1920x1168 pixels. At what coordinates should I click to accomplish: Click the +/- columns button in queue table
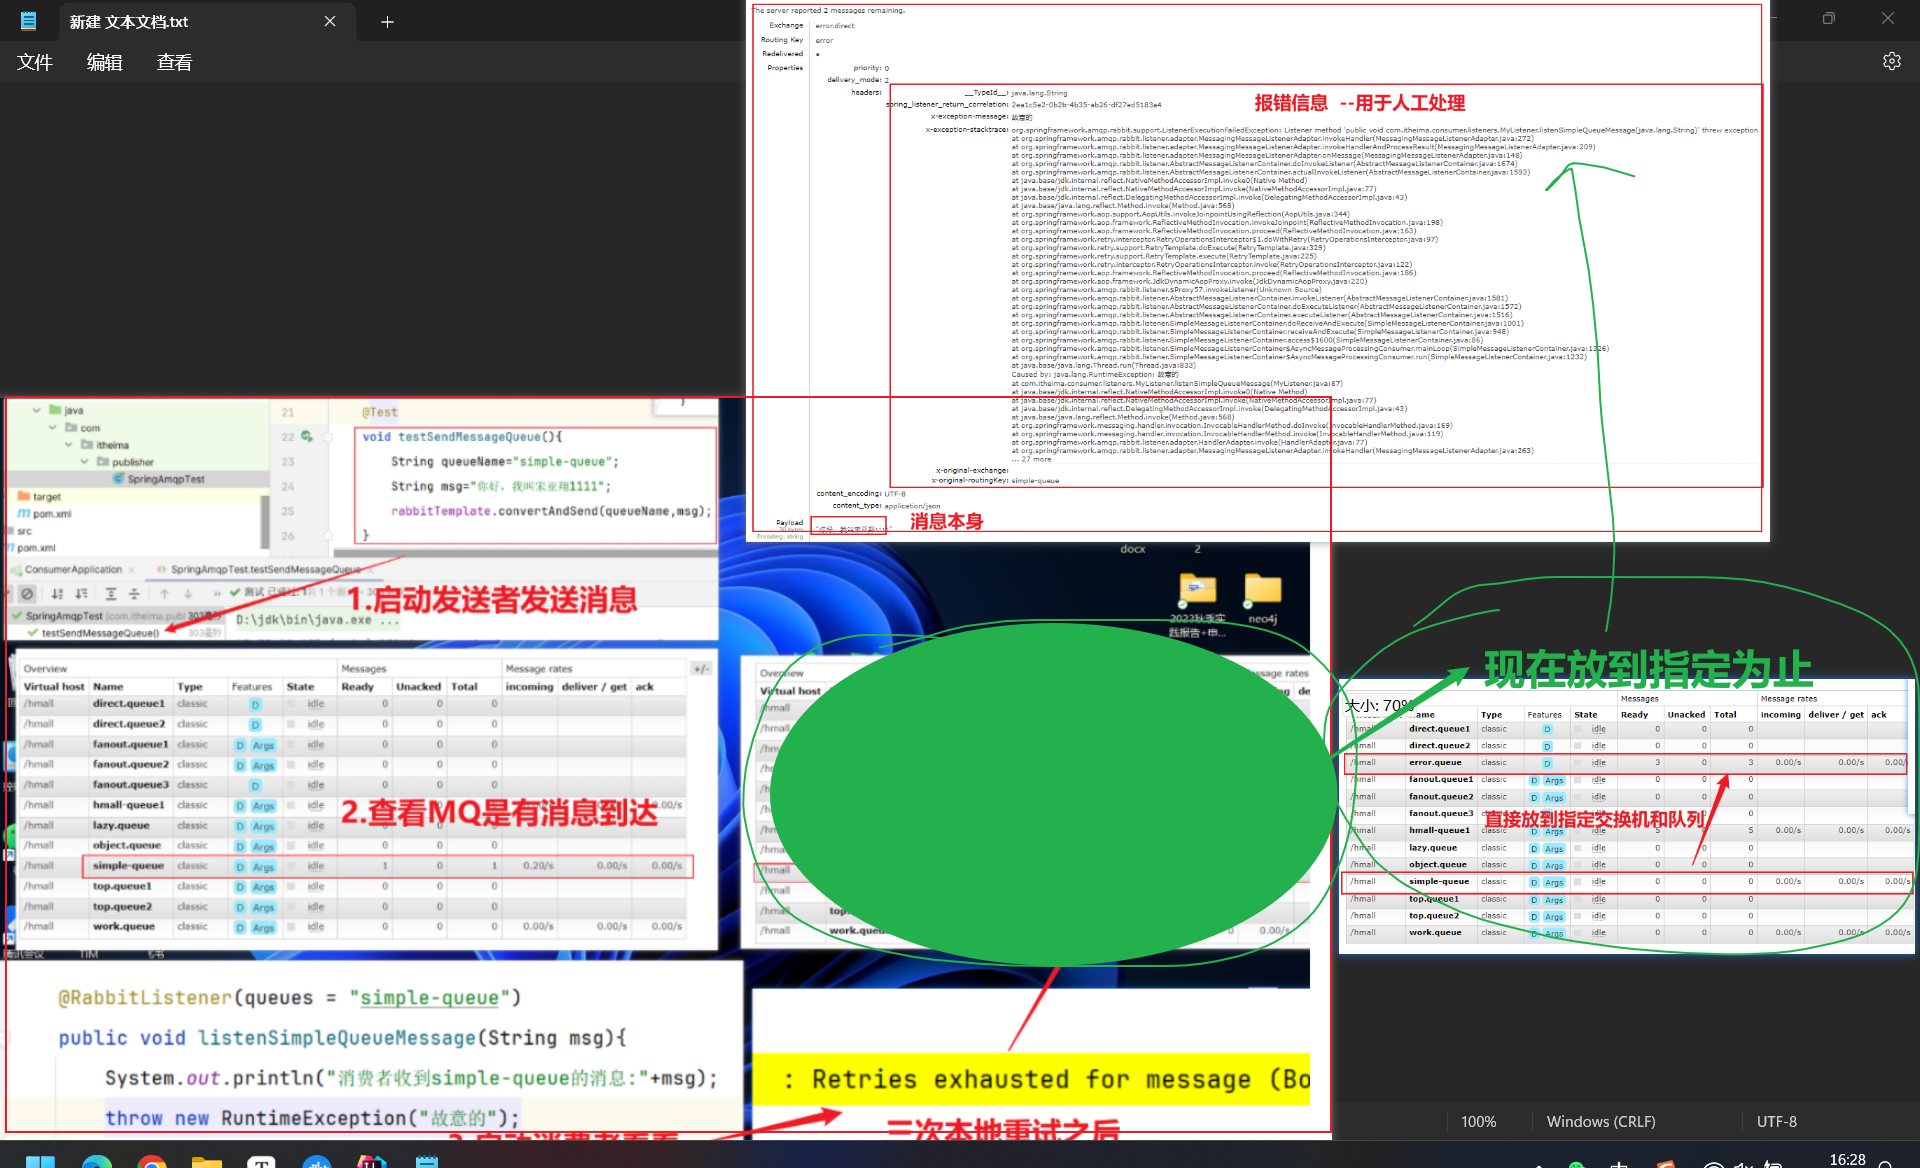click(x=700, y=669)
